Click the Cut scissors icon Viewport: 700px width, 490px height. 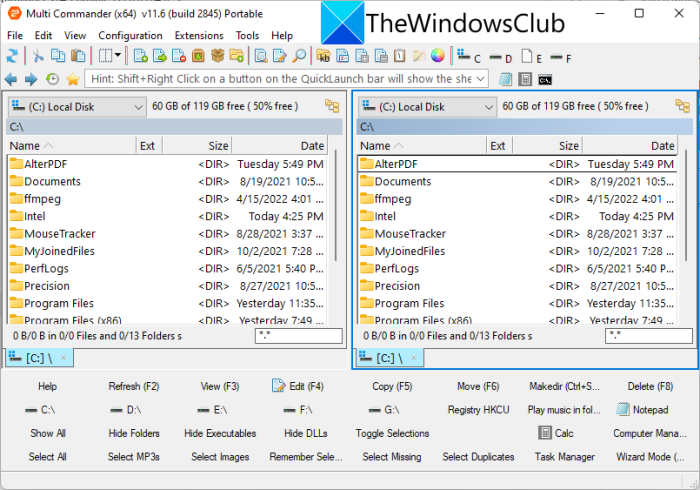pos(38,56)
